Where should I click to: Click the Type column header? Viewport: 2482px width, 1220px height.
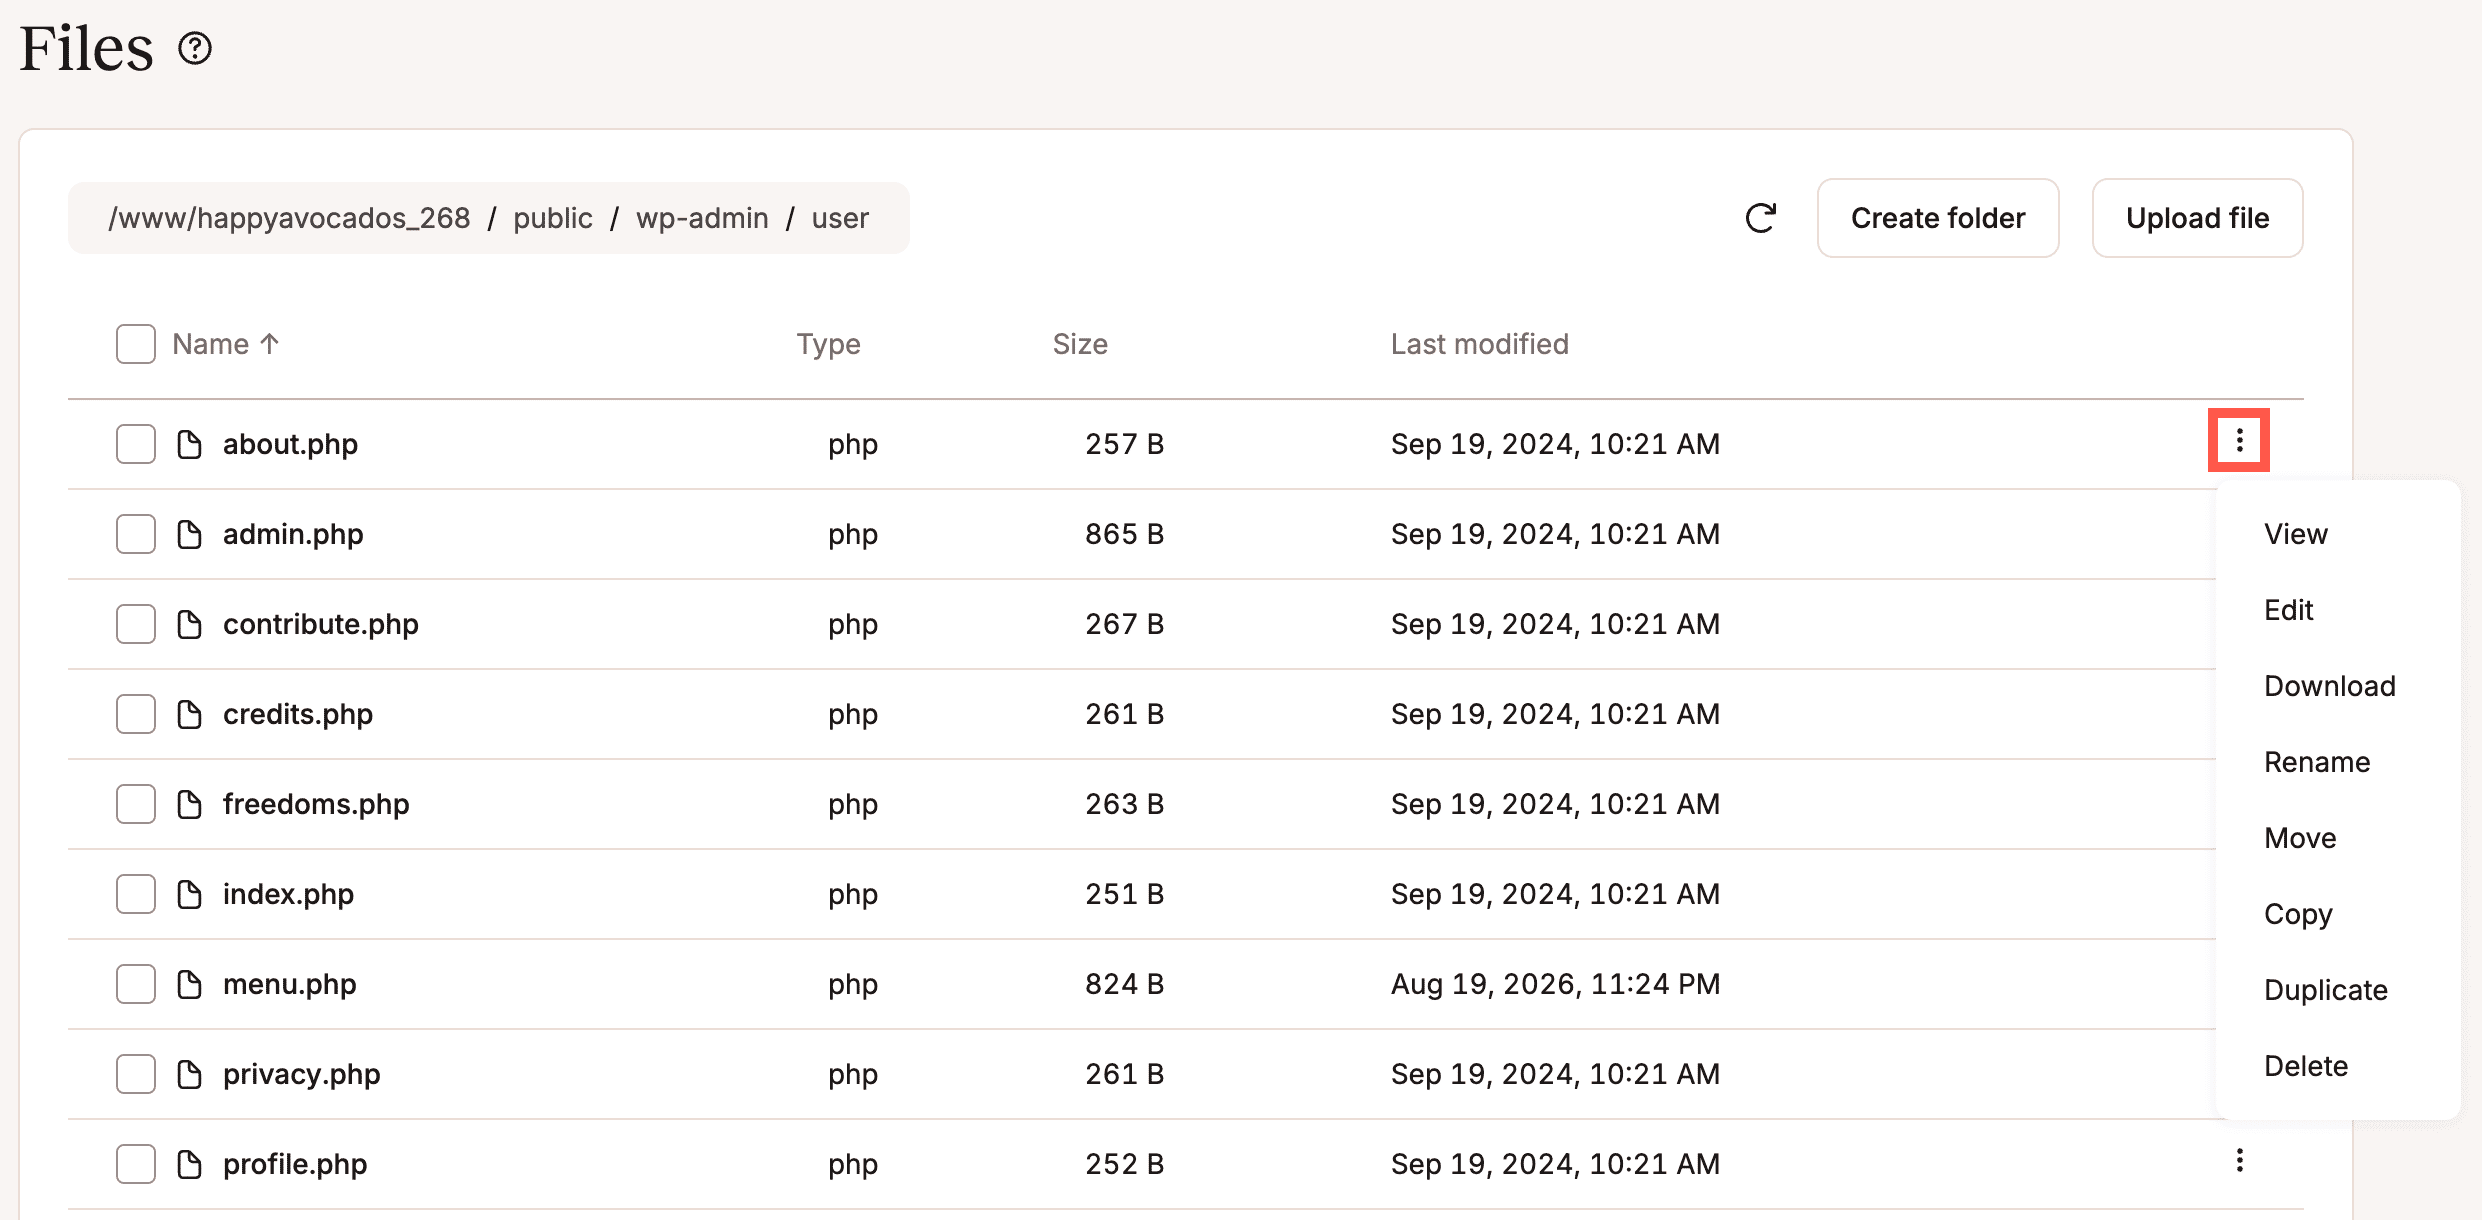tap(828, 344)
